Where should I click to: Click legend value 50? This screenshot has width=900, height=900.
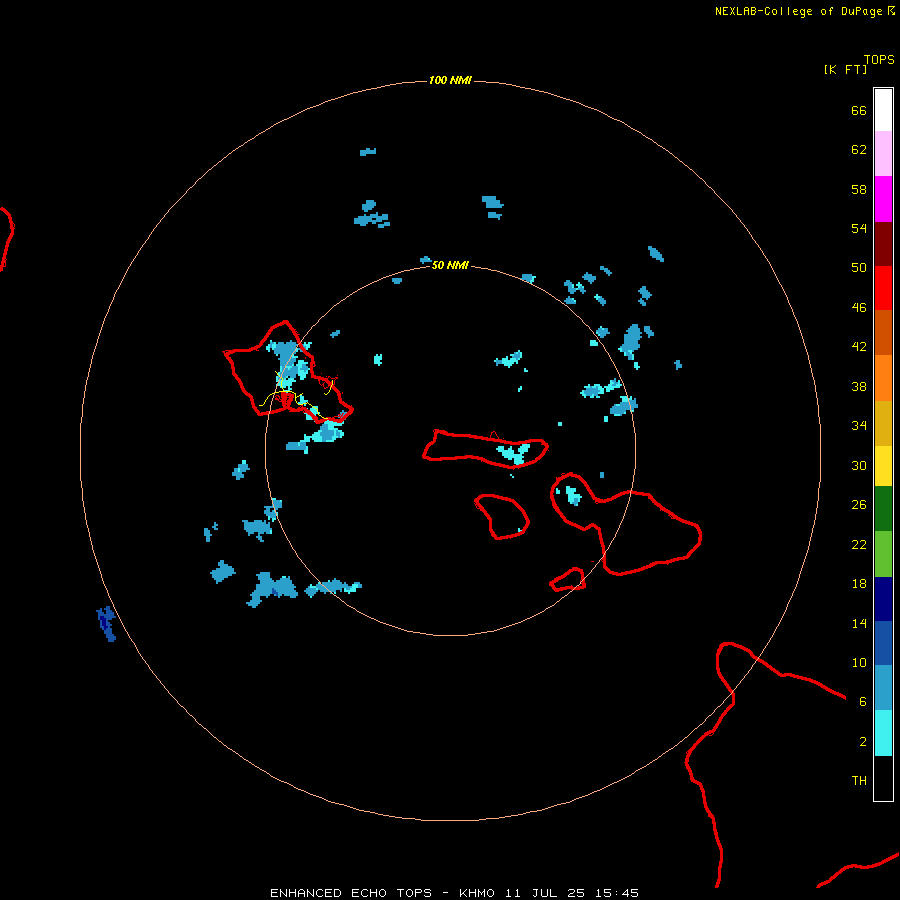tap(859, 268)
